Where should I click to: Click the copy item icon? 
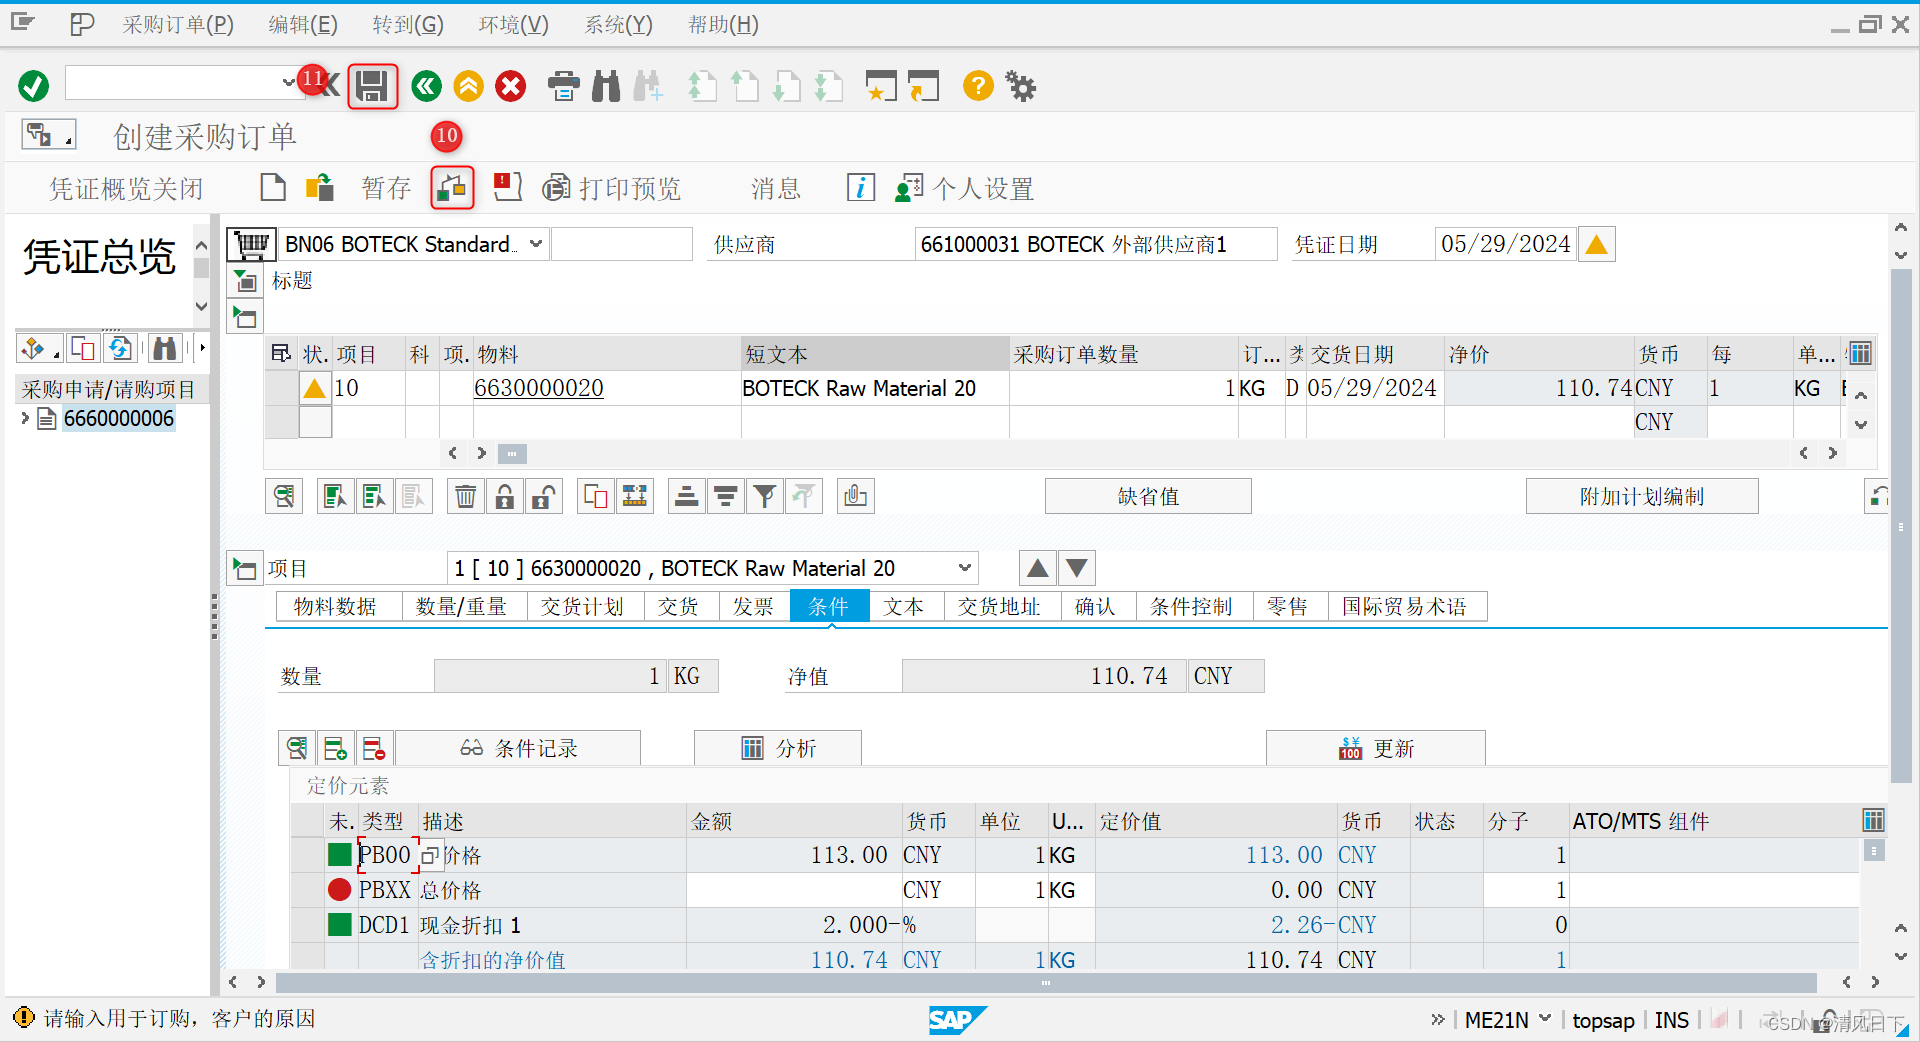point(596,496)
